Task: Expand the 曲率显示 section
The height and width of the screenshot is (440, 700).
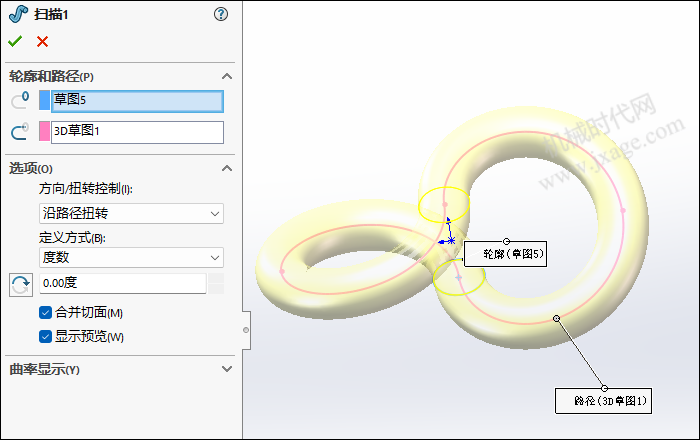Action: click(227, 369)
